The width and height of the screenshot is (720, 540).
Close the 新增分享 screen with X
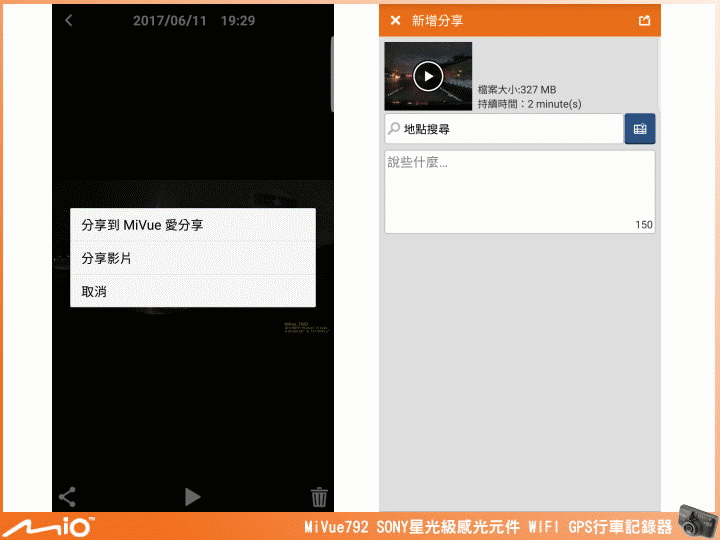click(395, 20)
